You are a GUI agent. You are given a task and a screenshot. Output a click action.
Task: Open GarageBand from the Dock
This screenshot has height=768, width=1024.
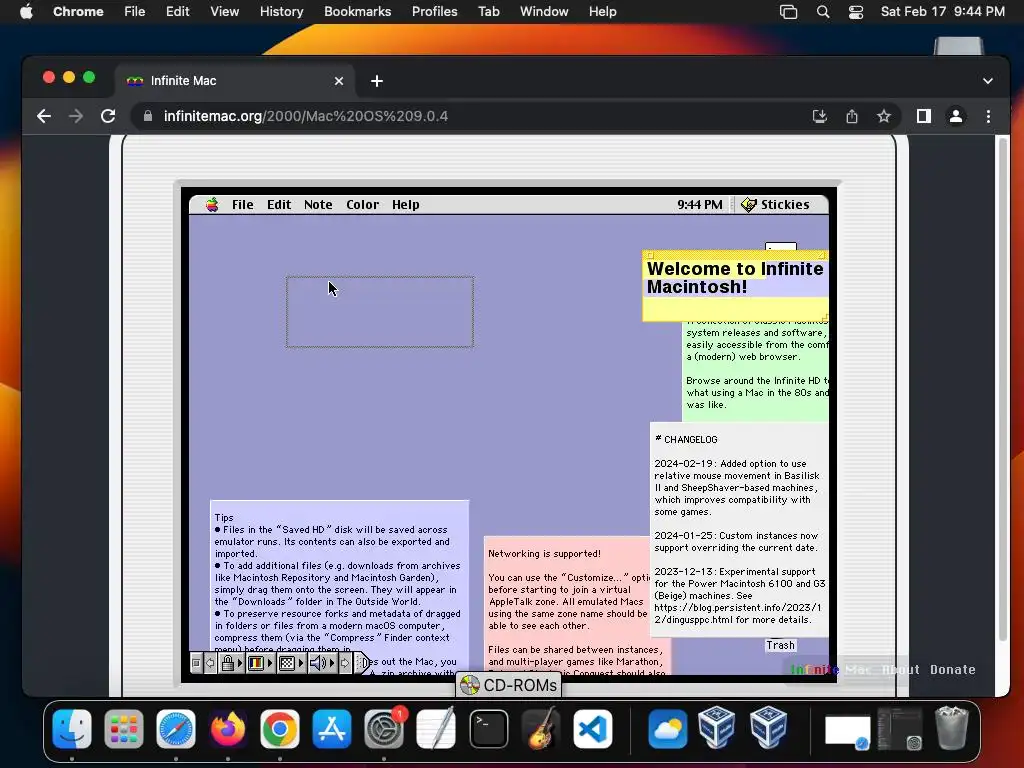(541, 728)
